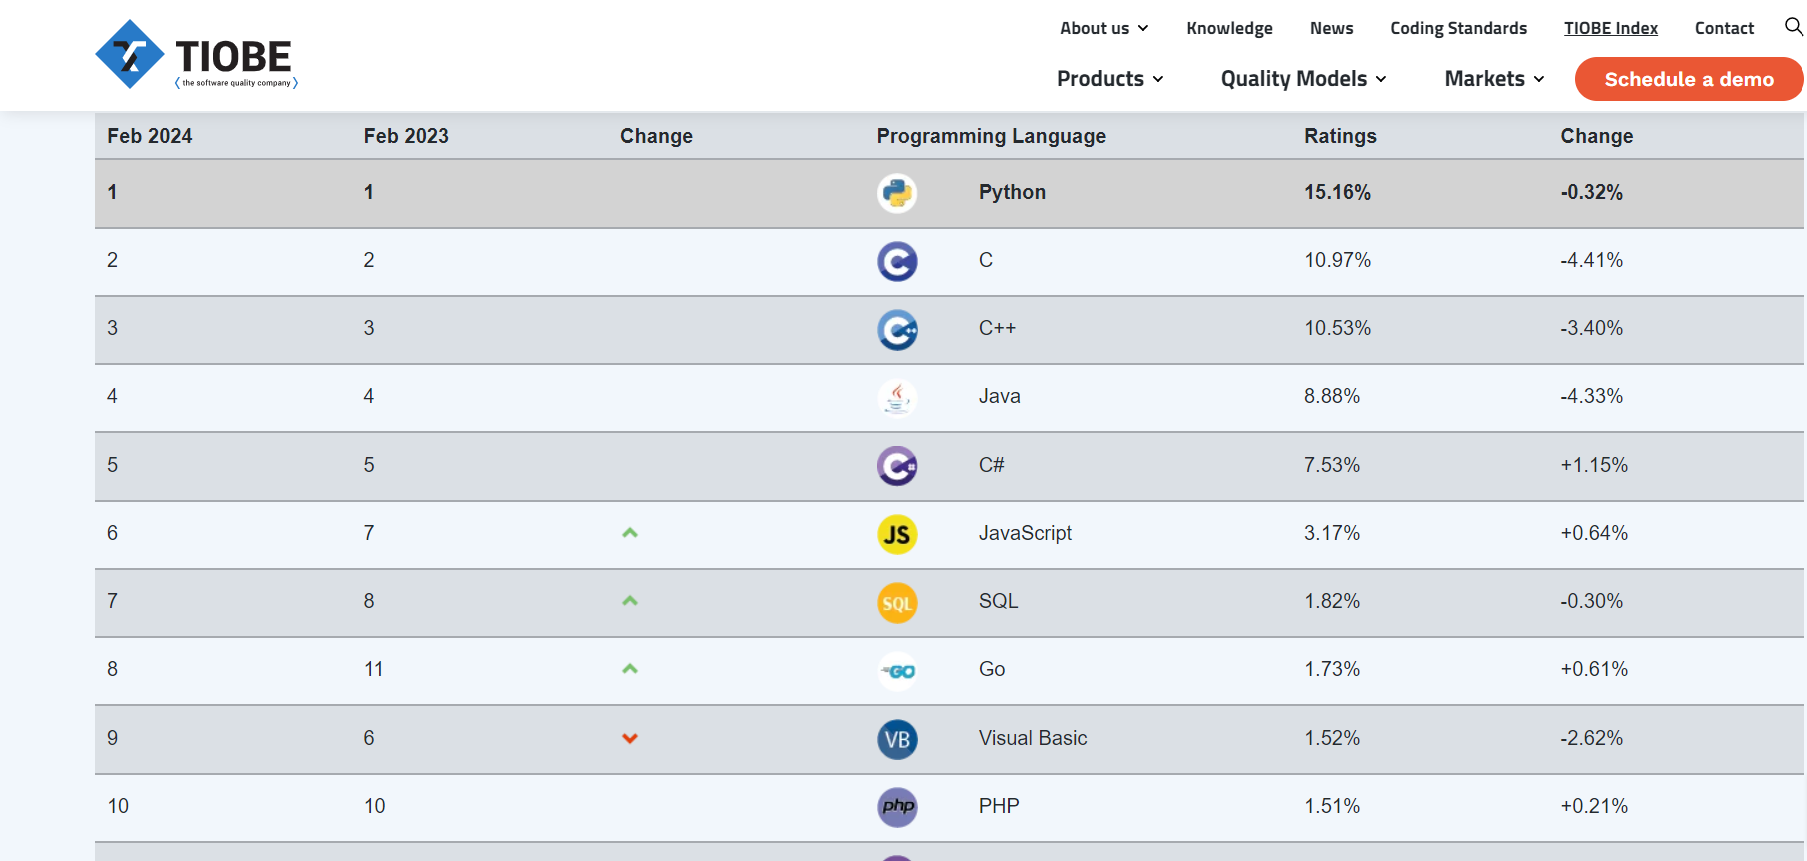Image resolution: width=1807 pixels, height=861 pixels.
Task: Open the Contact page
Action: coord(1724,28)
